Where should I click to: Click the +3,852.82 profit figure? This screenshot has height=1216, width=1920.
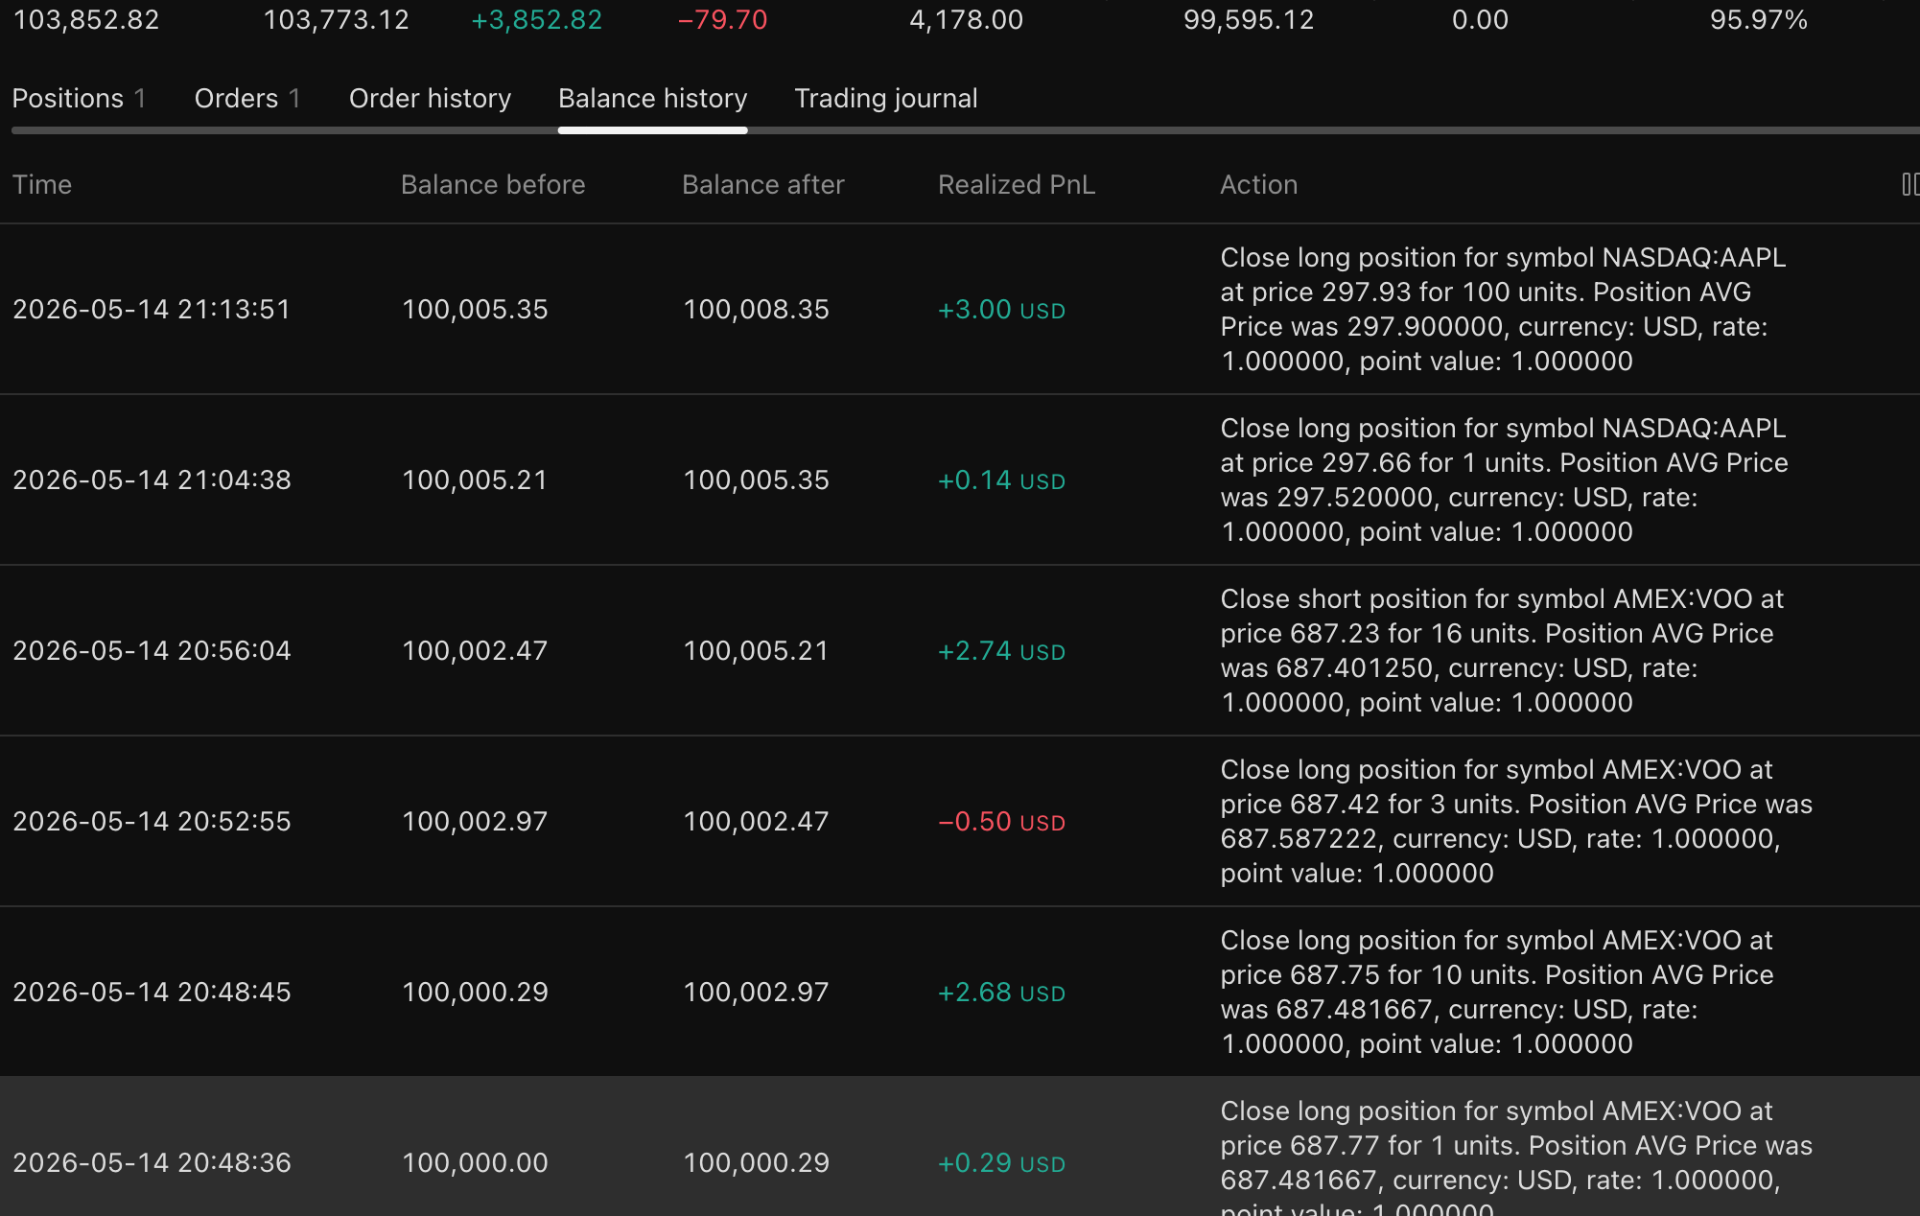click(537, 20)
